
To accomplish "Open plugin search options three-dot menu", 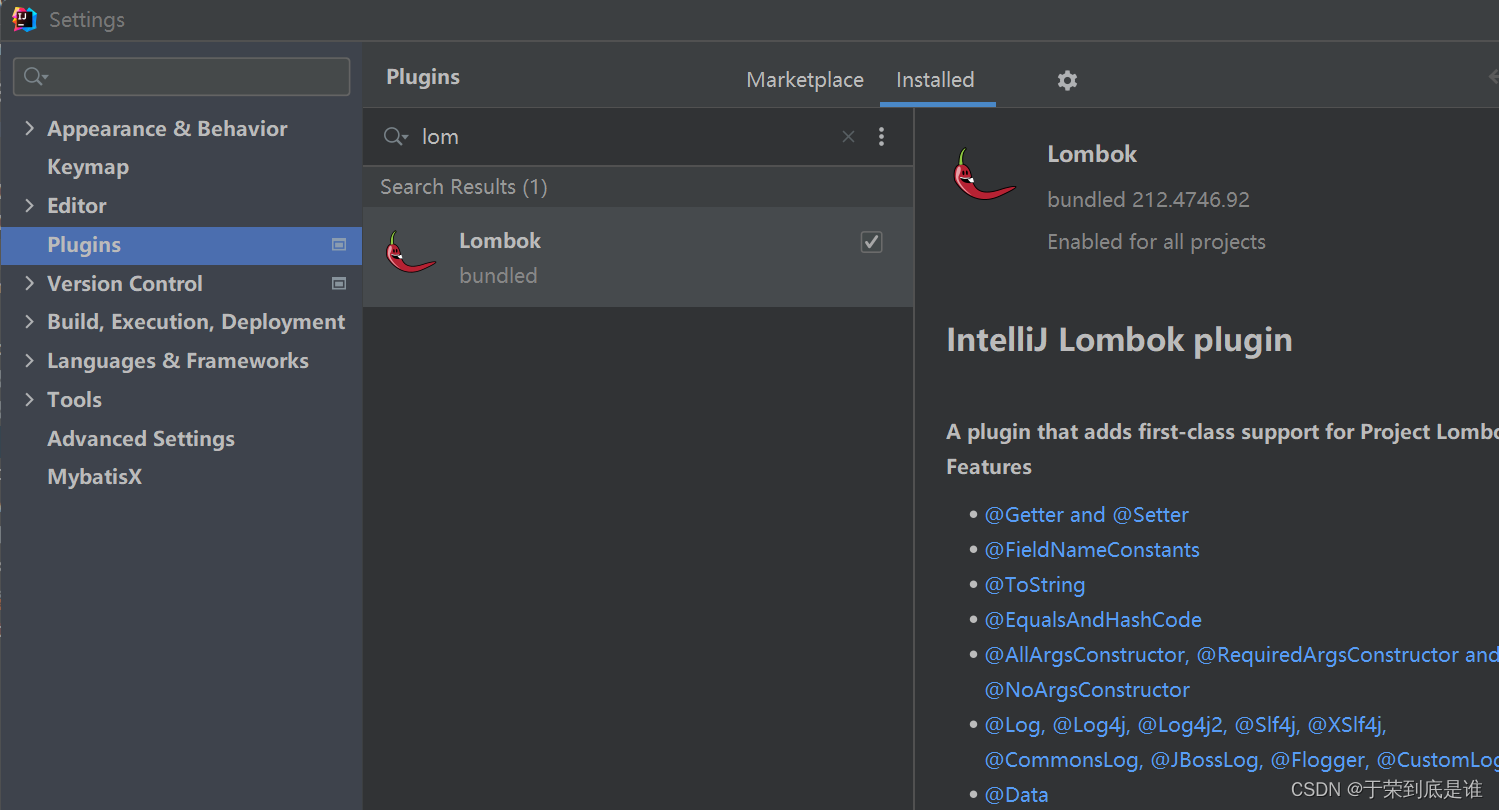I will (881, 137).
